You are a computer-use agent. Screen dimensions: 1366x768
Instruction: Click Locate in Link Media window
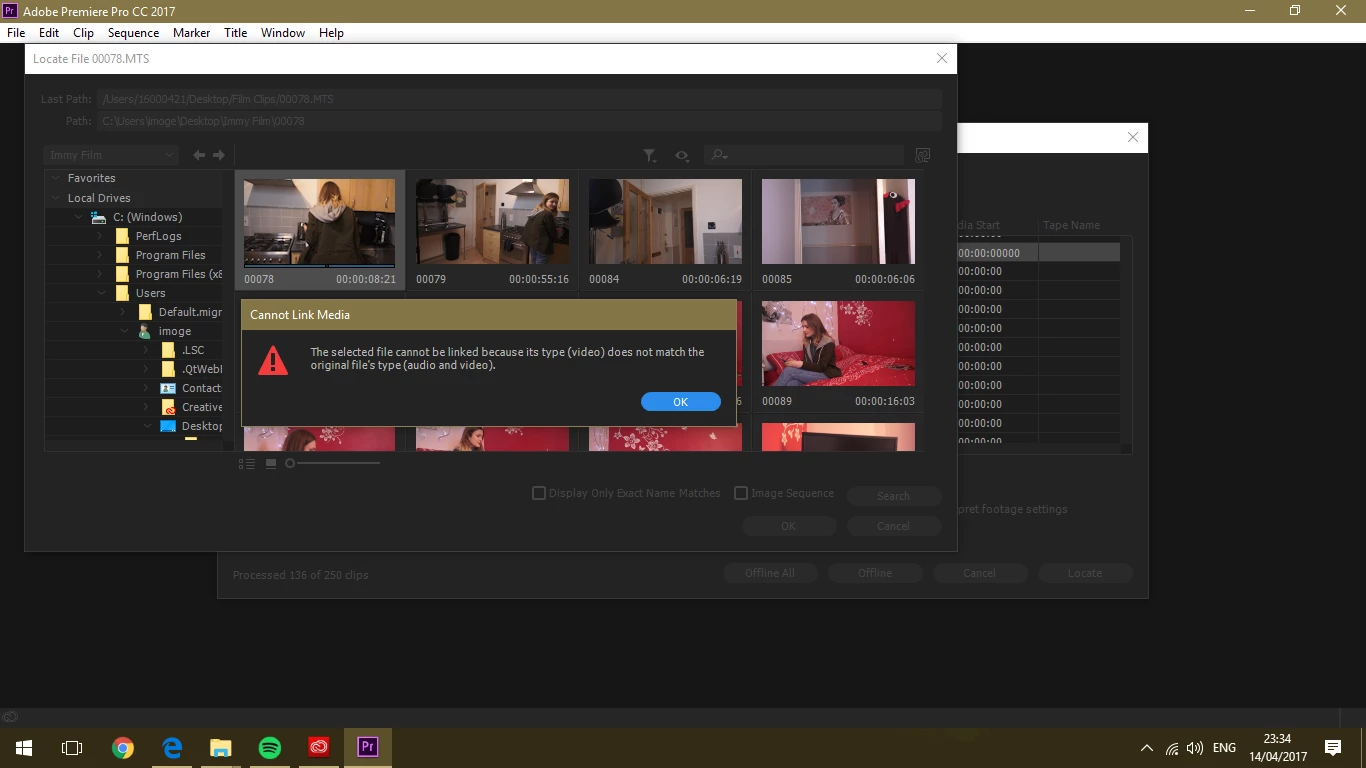coord(1085,573)
